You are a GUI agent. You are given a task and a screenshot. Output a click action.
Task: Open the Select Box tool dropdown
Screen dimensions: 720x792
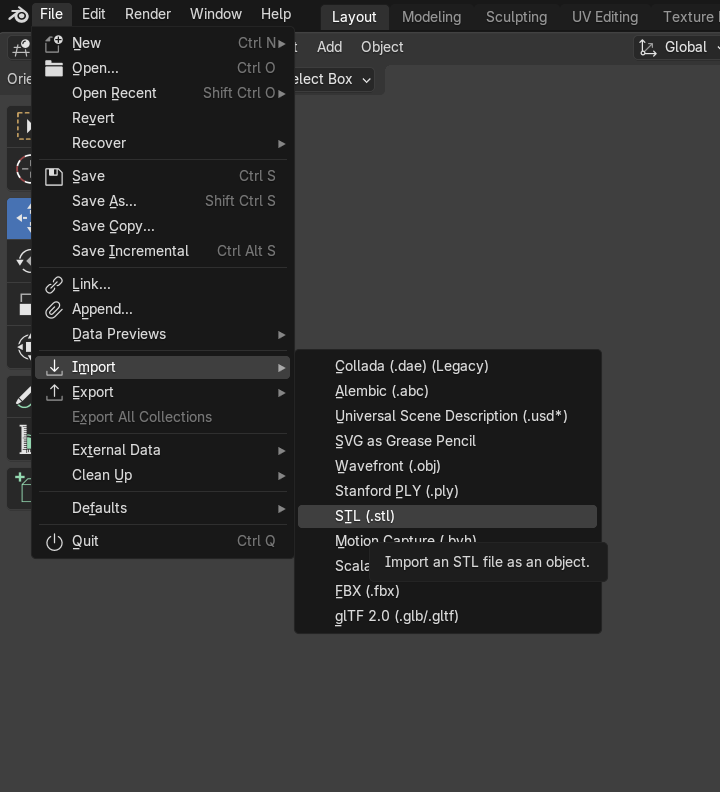pos(333,79)
